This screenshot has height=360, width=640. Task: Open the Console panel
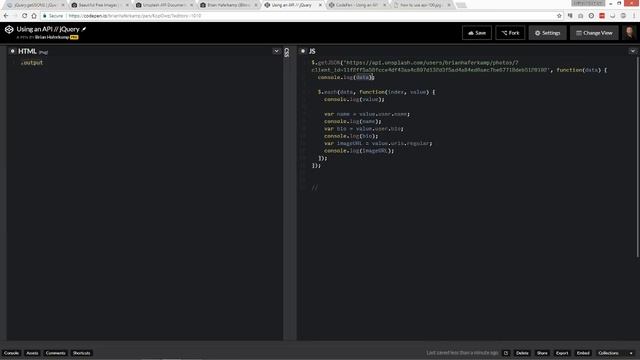[x=11, y=353]
